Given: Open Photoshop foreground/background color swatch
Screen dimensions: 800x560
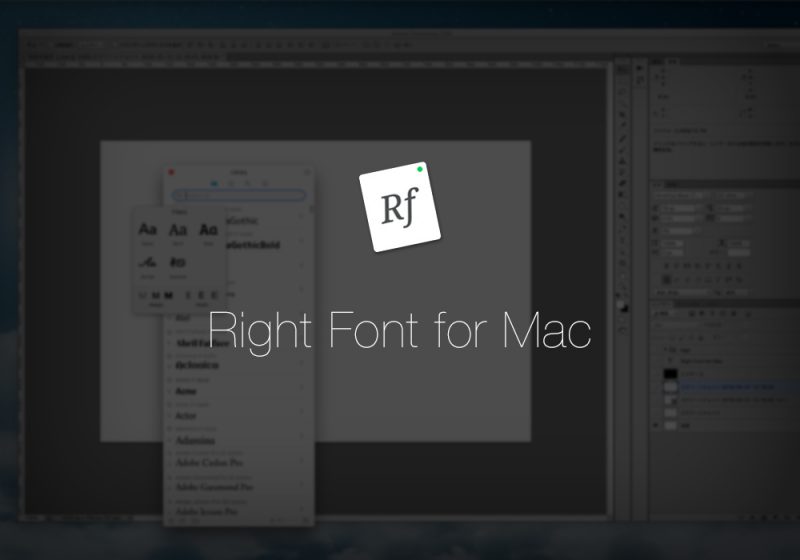Looking at the screenshot, I should coord(623,306).
